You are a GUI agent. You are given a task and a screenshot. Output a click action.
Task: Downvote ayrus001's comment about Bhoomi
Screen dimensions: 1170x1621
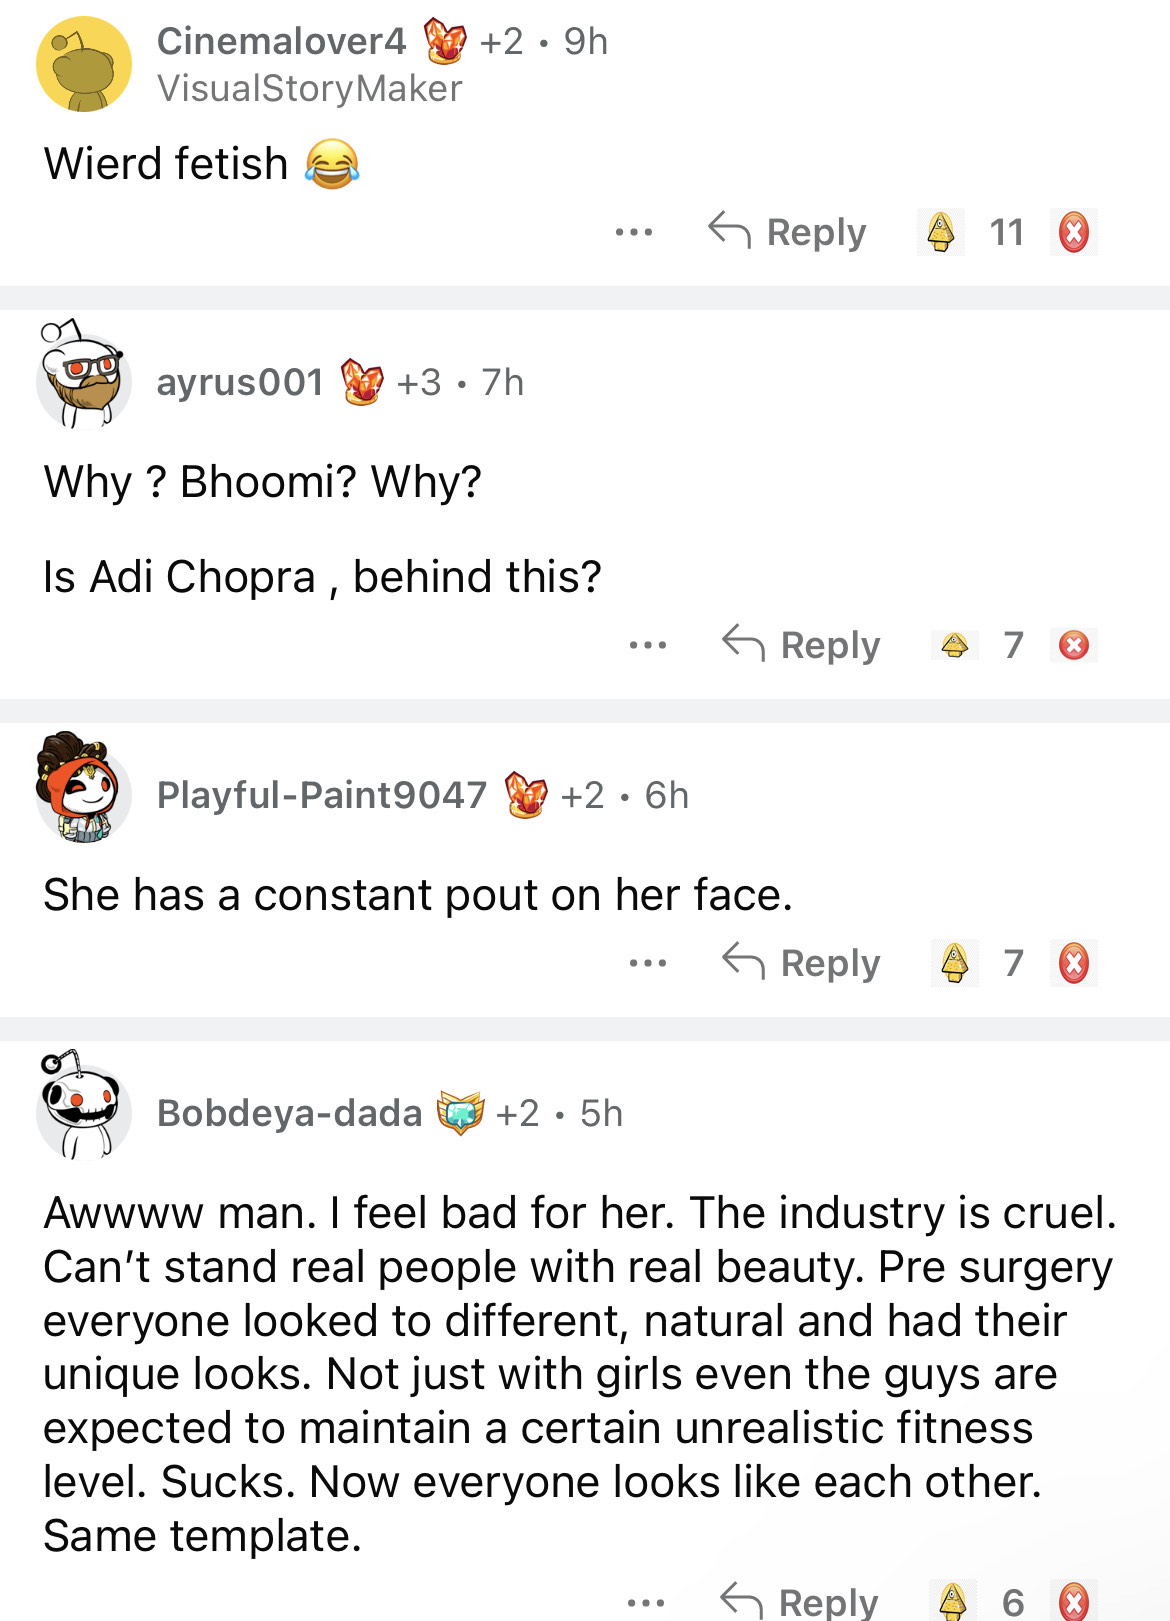click(x=1073, y=645)
